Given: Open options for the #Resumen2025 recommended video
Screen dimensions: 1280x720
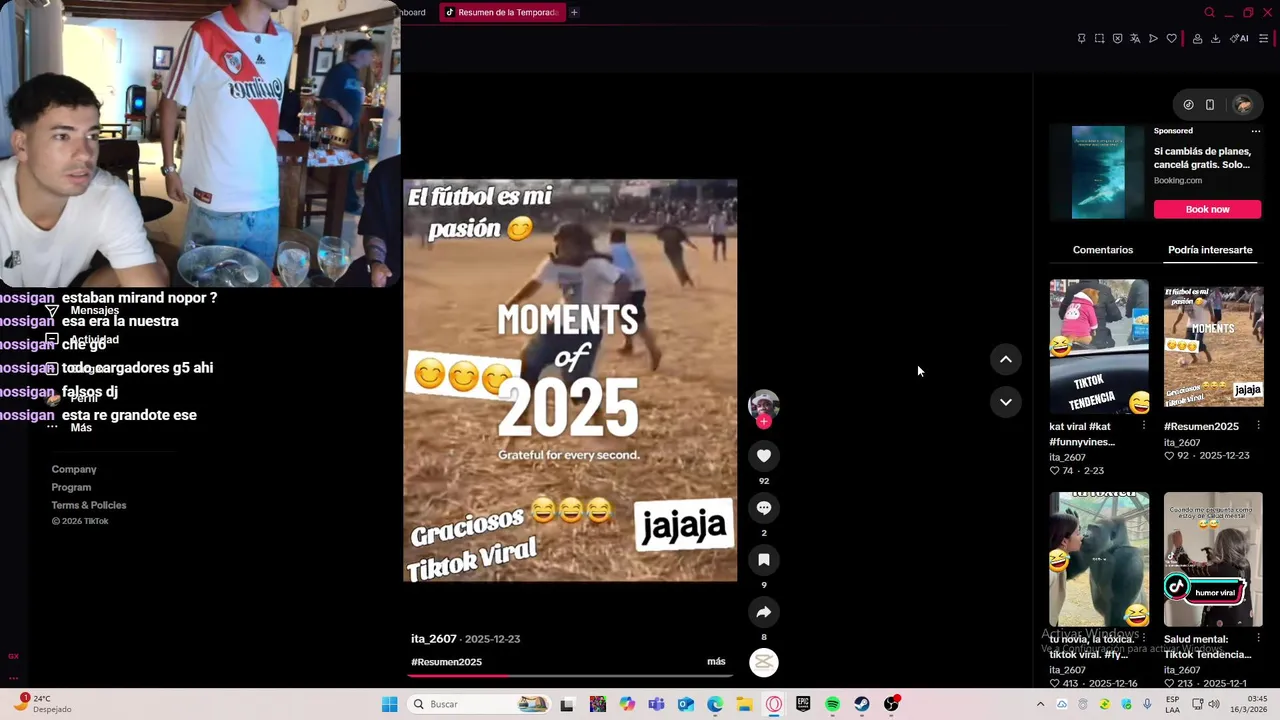Looking at the screenshot, I should pos(1258,426).
